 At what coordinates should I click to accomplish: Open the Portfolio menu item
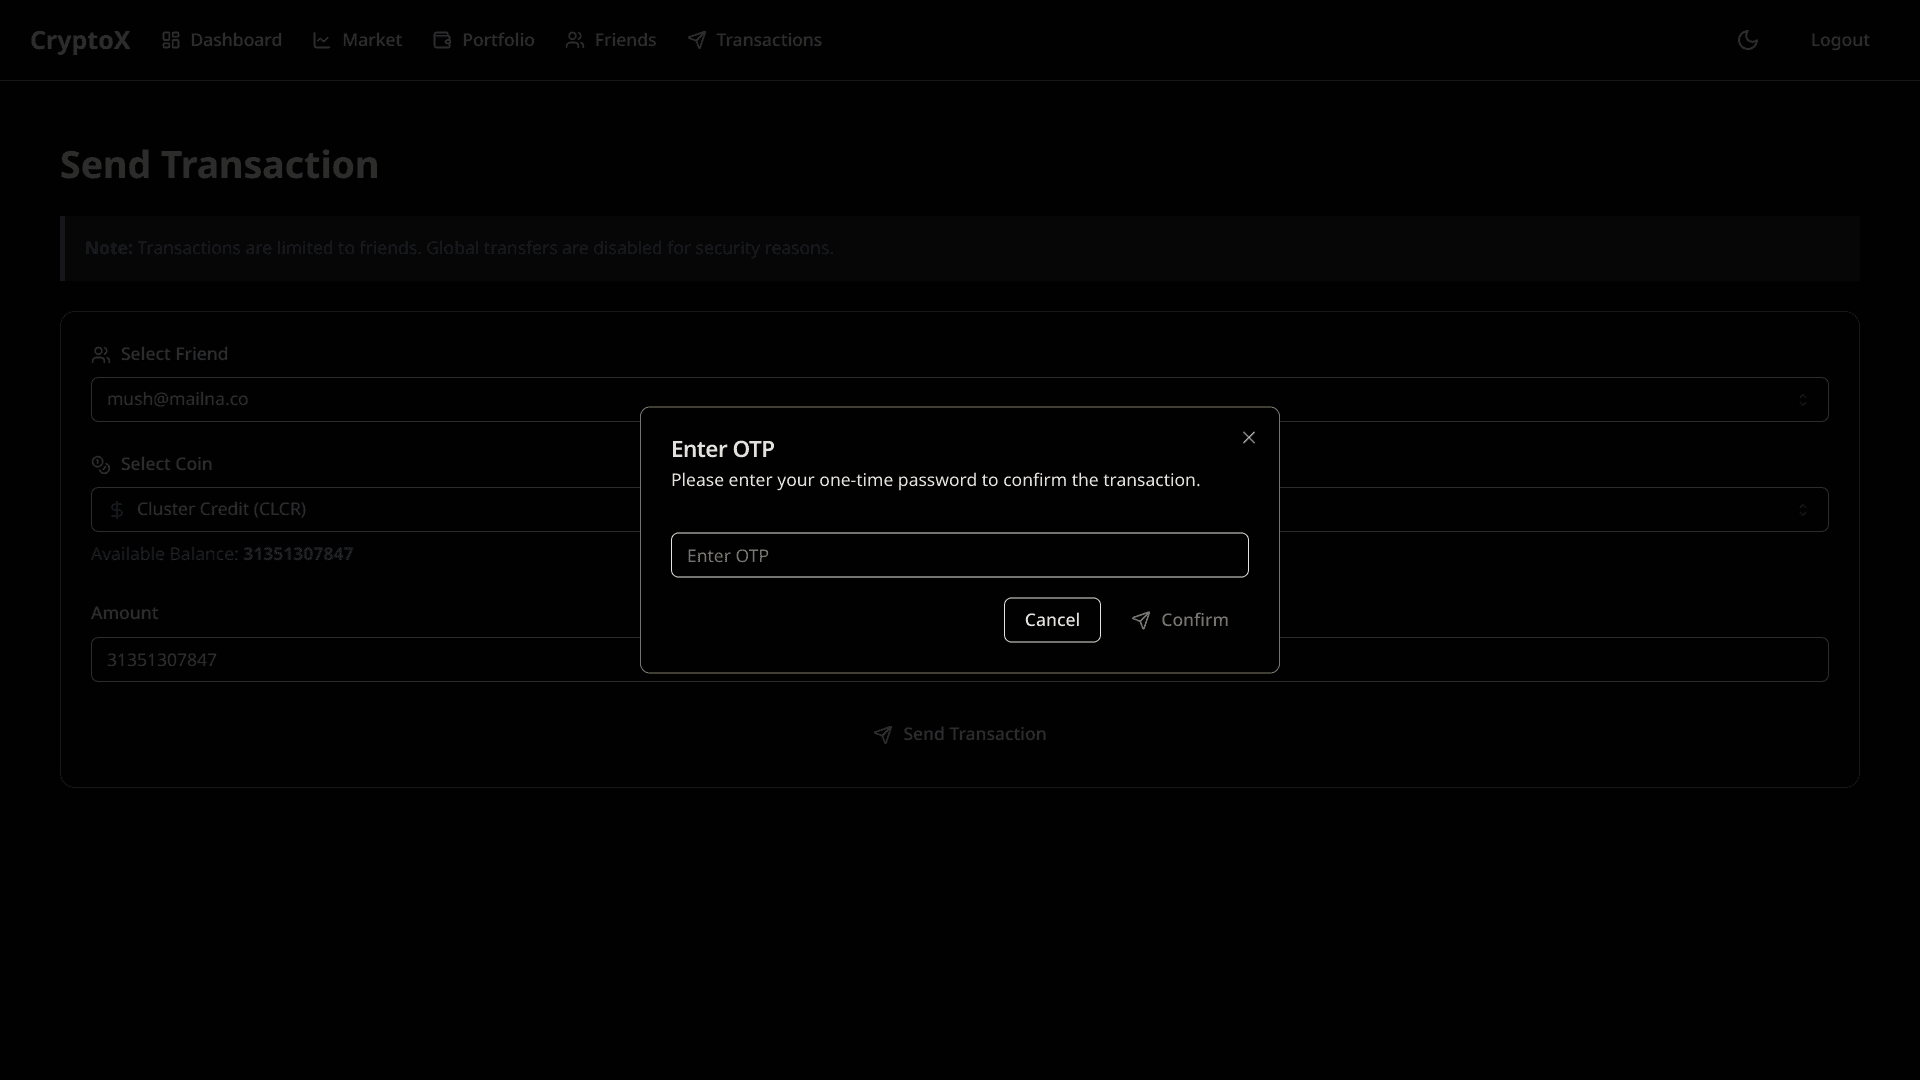click(x=498, y=40)
